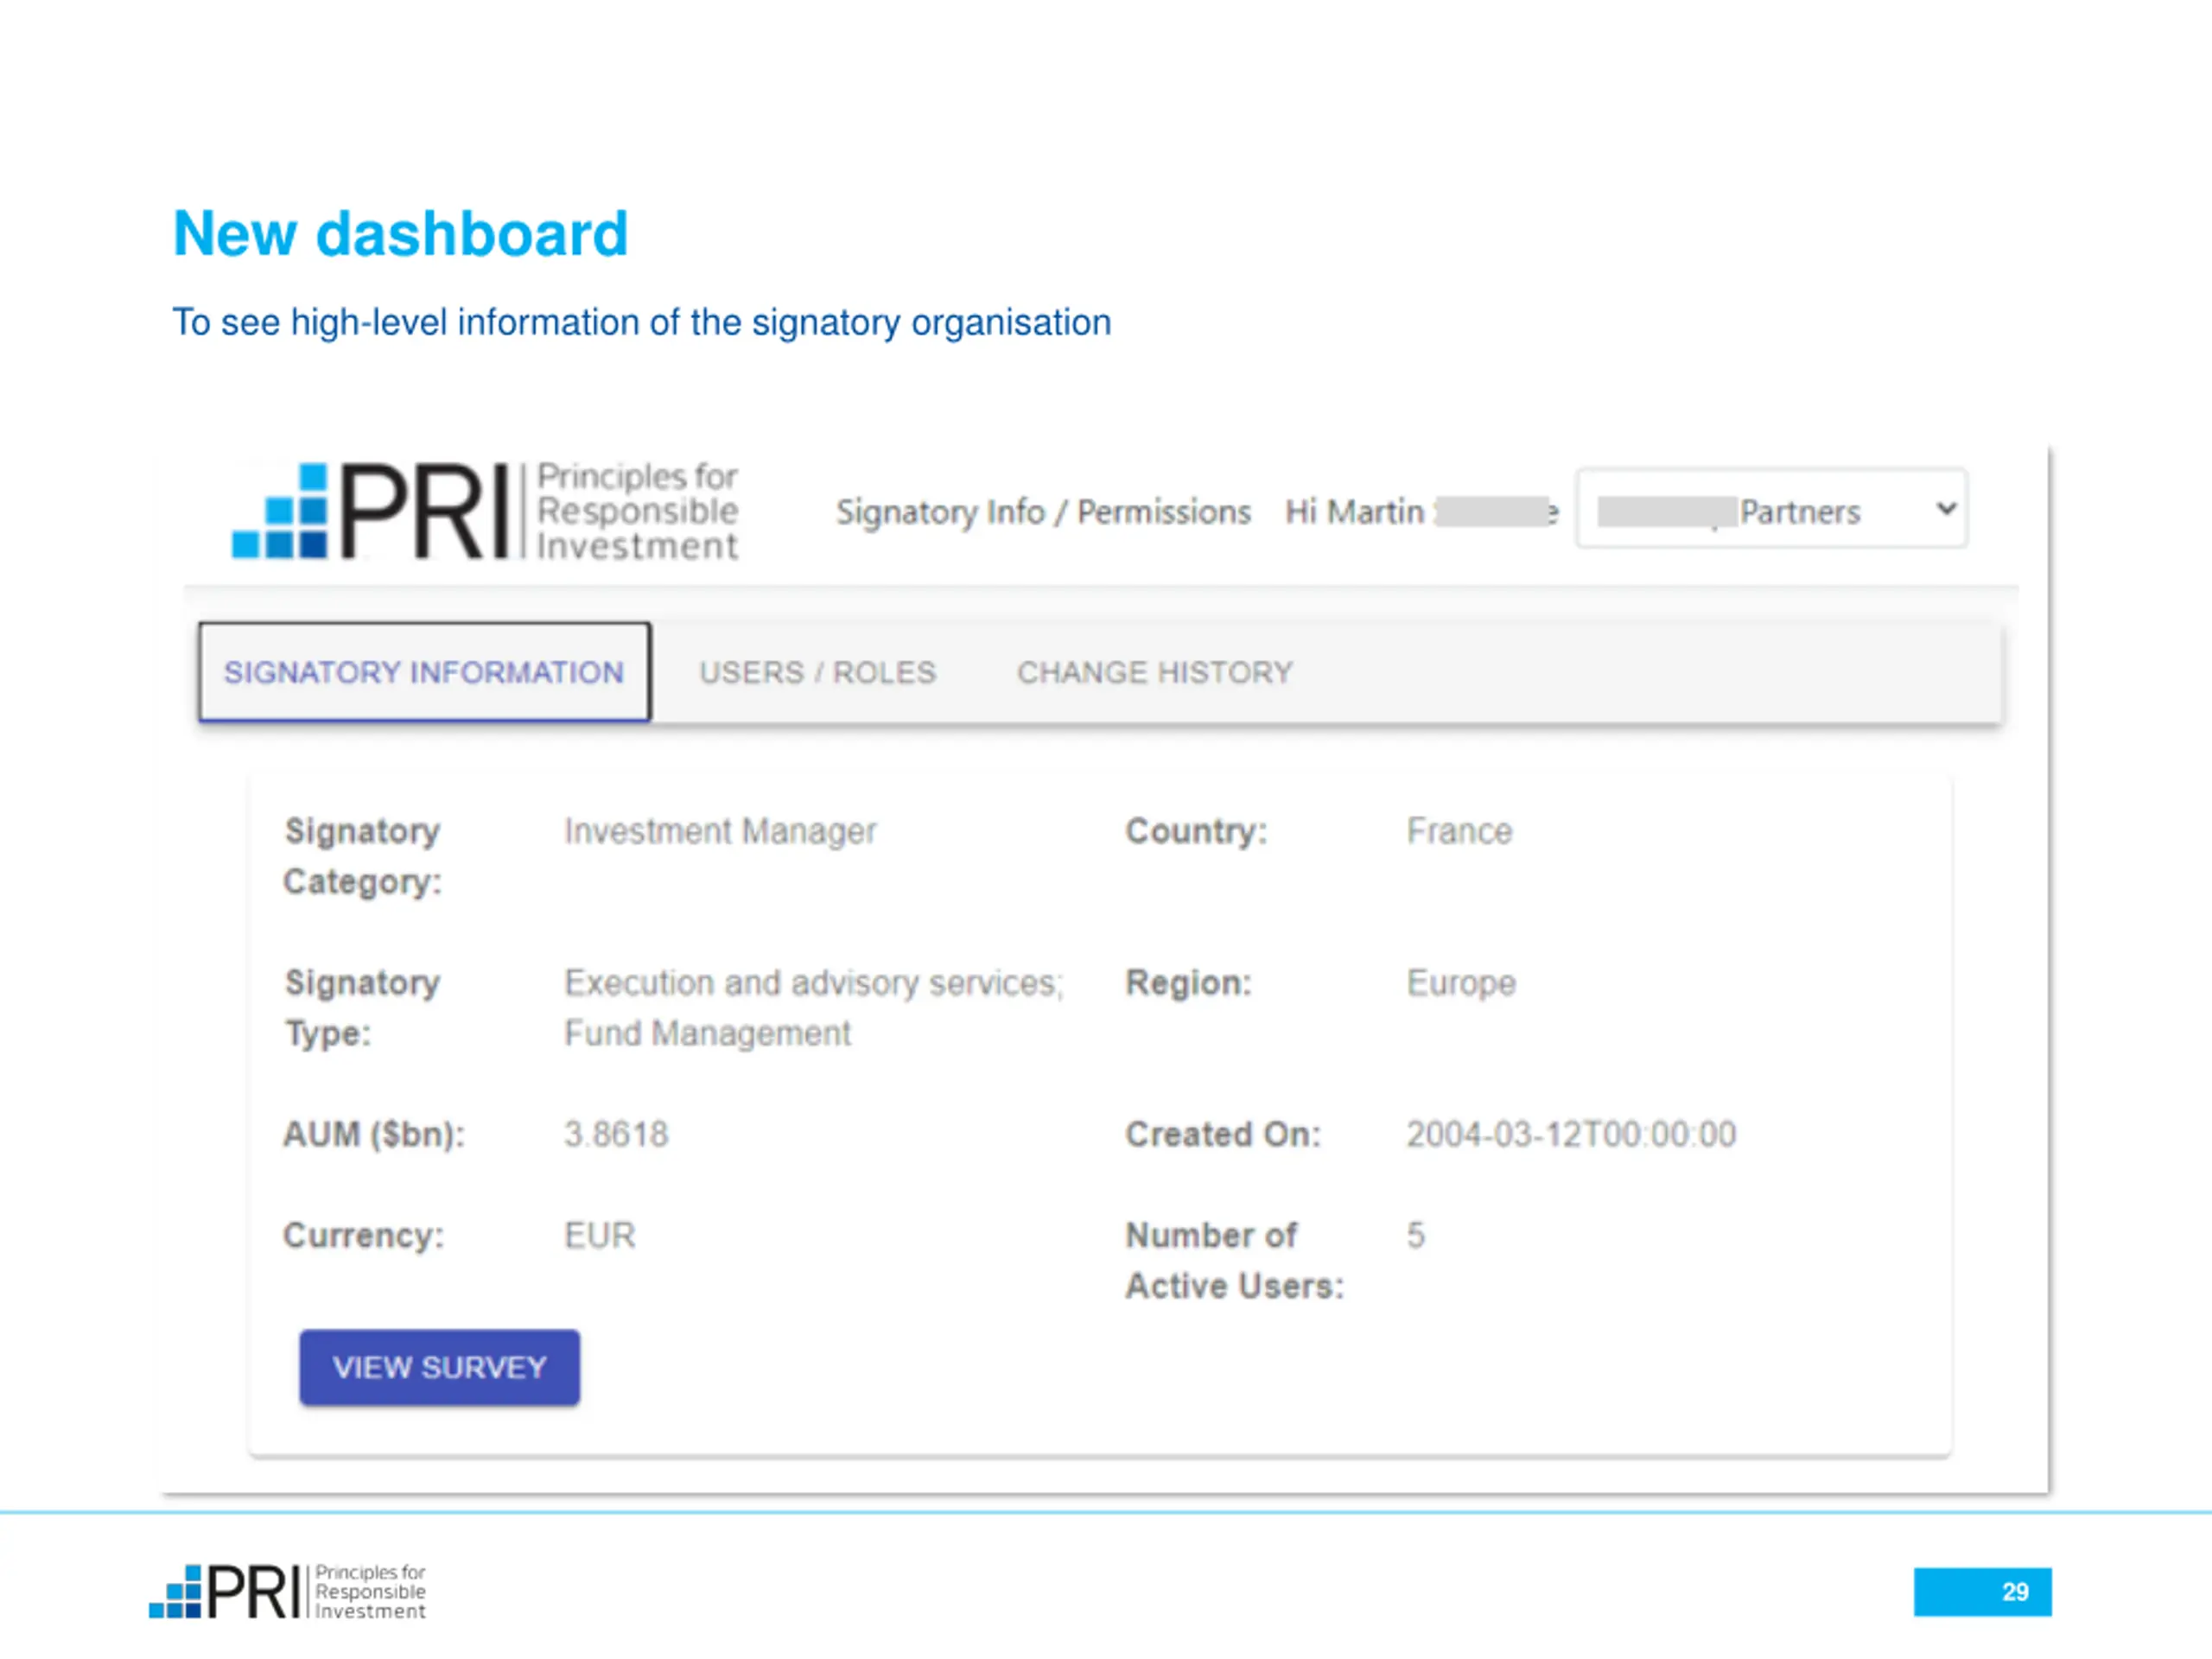
Task: Click the dropdown chevron arrow beside Partners
Action: click(1945, 508)
